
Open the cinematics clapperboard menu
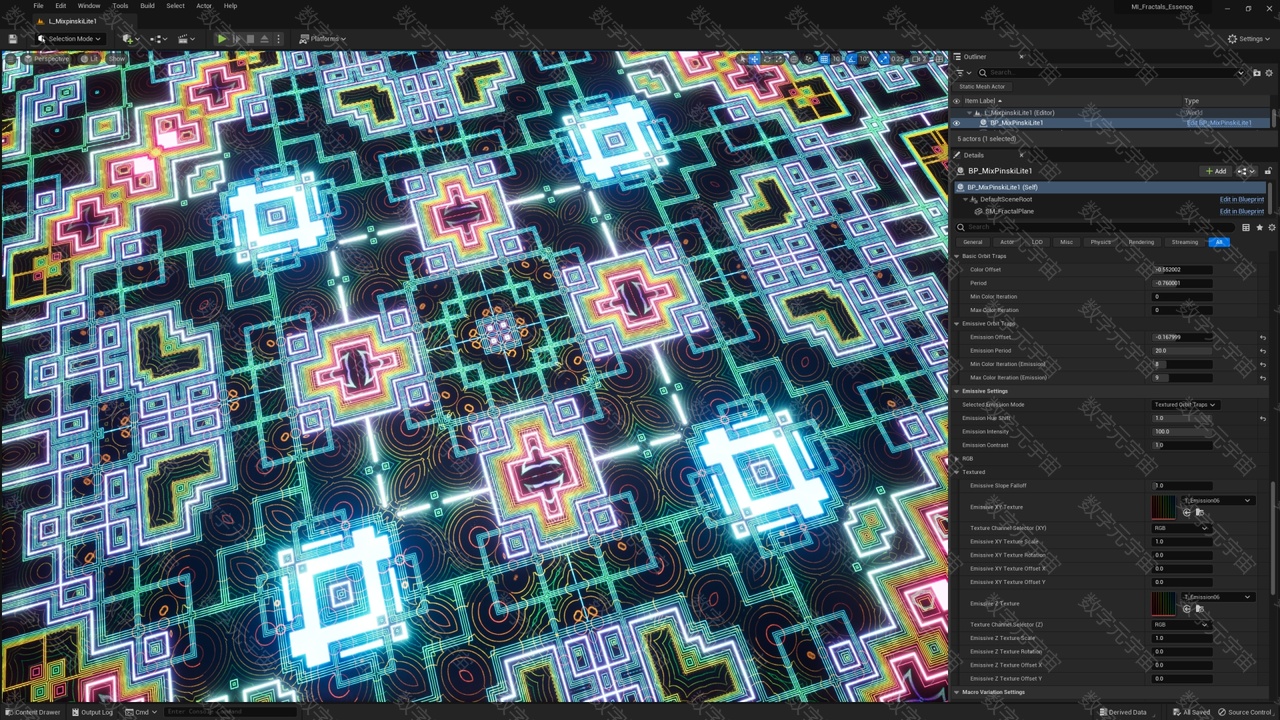[x=186, y=39]
